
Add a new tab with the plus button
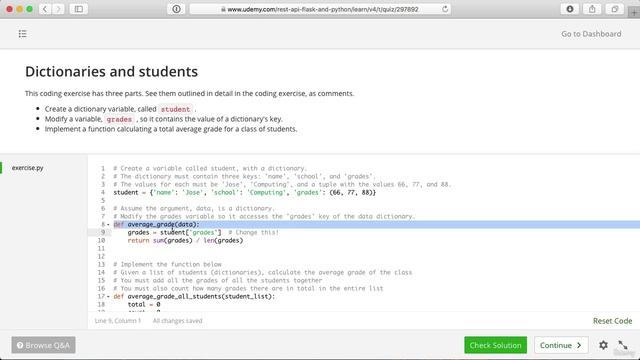point(634,13)
